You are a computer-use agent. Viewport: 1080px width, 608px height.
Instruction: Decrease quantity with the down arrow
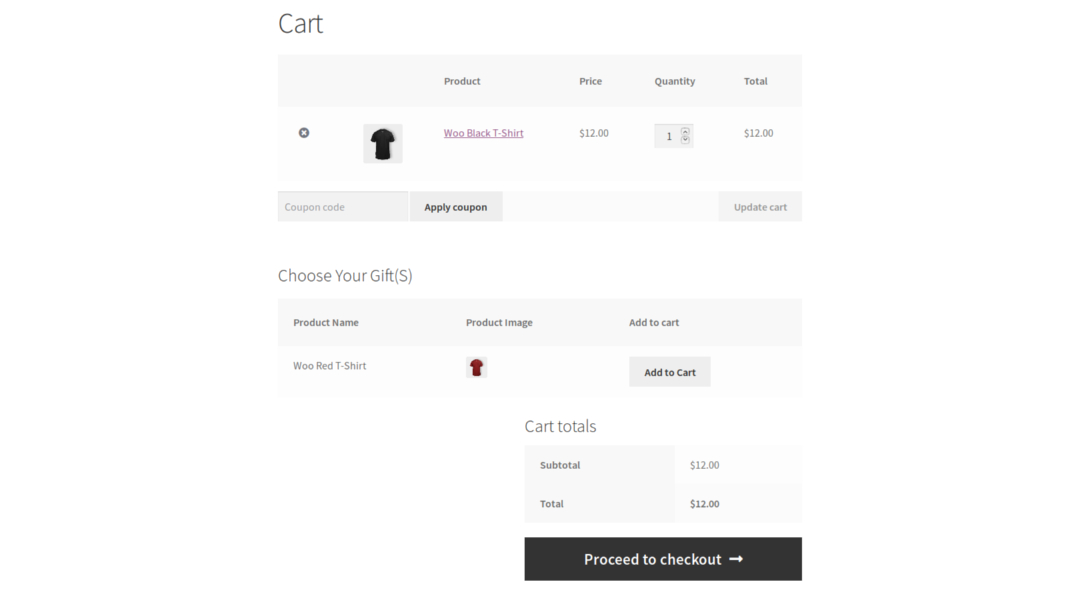tap(685, 139)
